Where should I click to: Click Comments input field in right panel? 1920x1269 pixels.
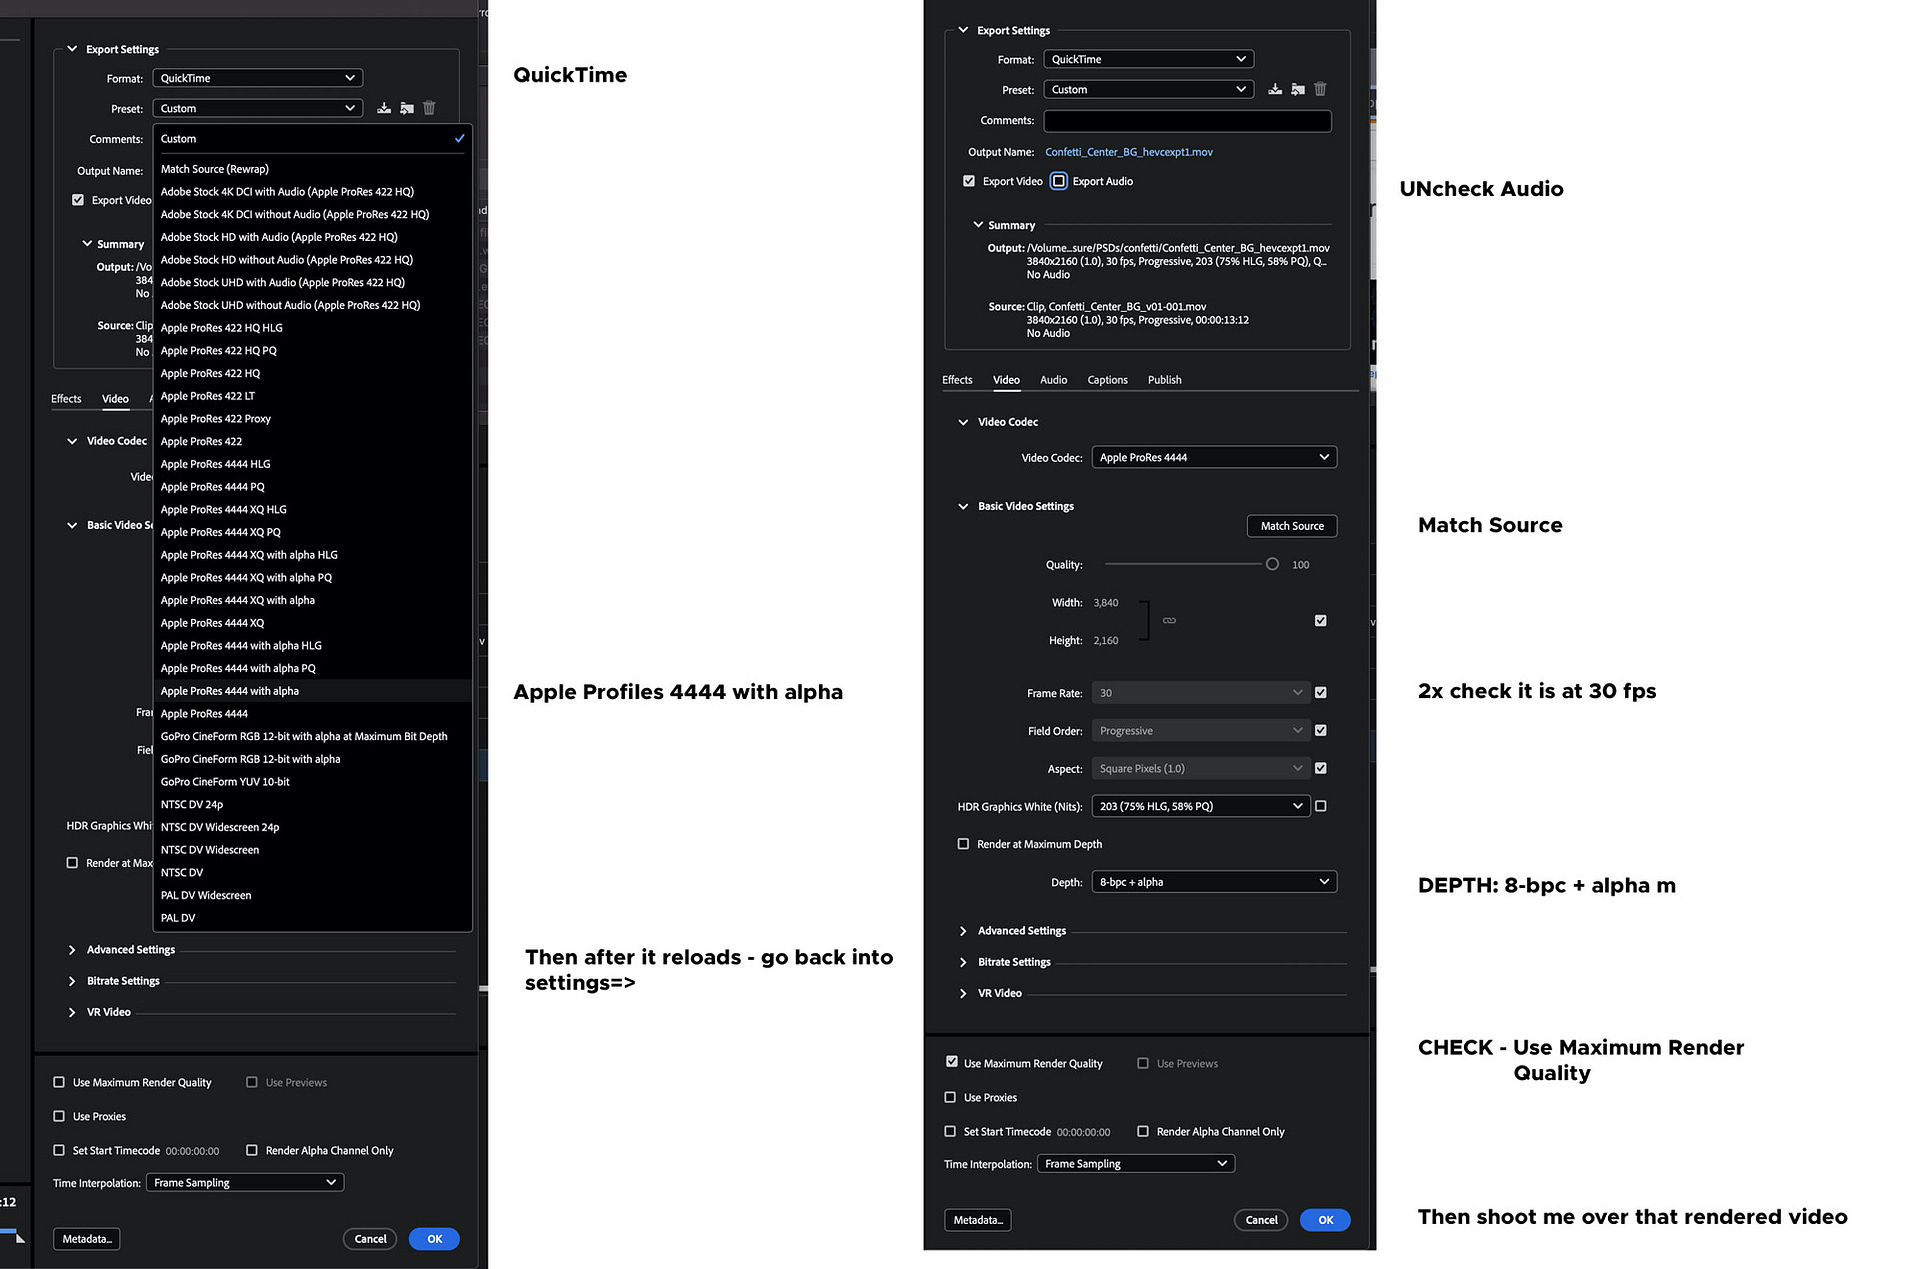tap(1187, 121)
